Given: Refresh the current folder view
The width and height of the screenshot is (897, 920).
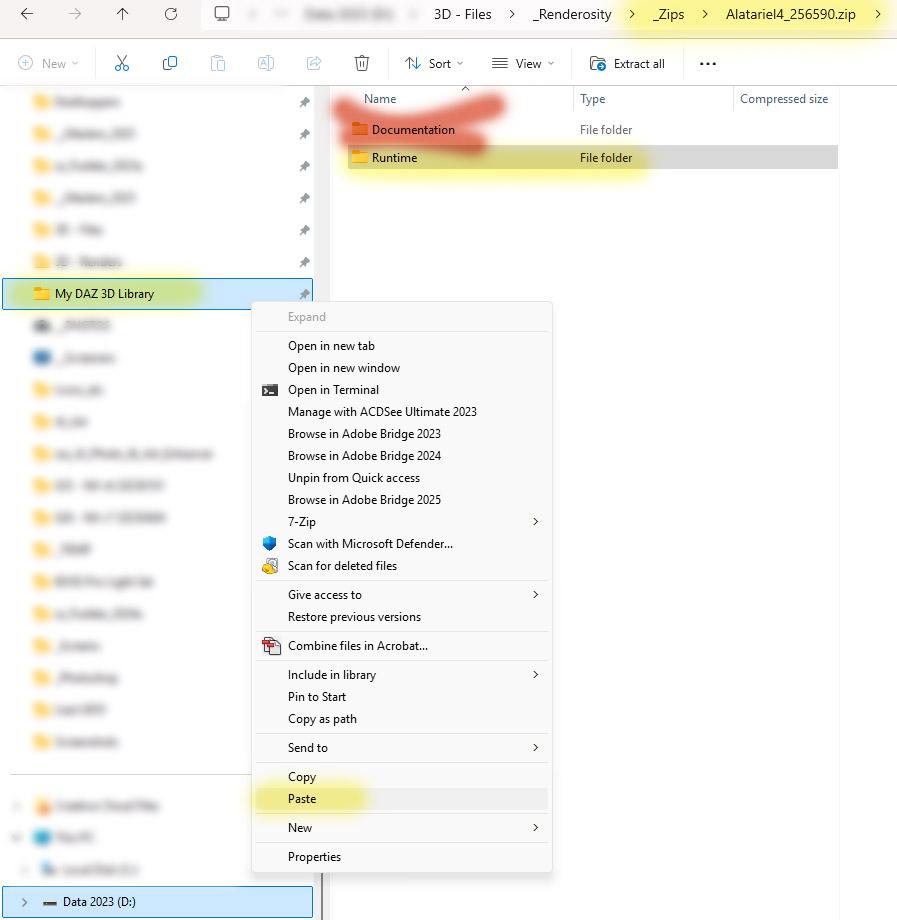Looking at the screenshot, I should [171, 14].
